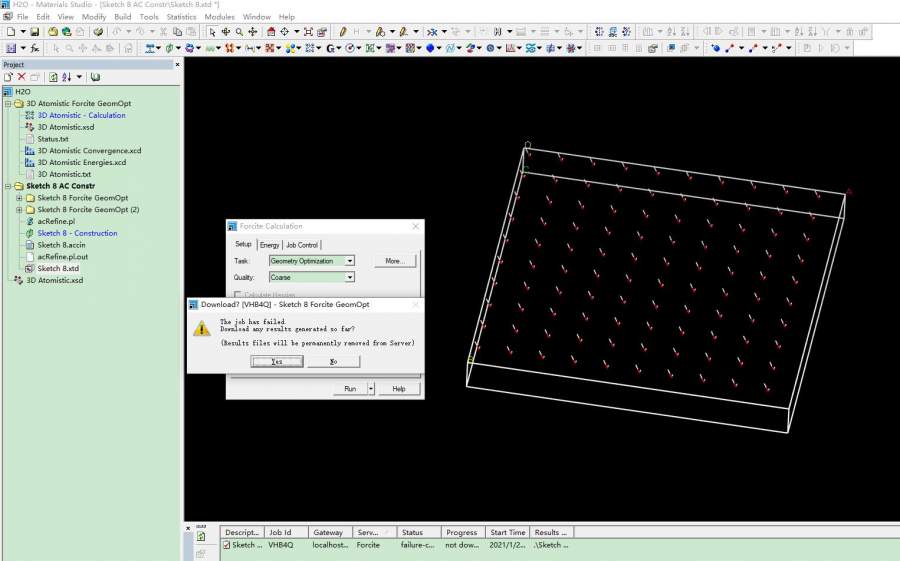Open the Quality dropdown showing Coarse
The image size is (900, 561).
(x=349, y=277)
